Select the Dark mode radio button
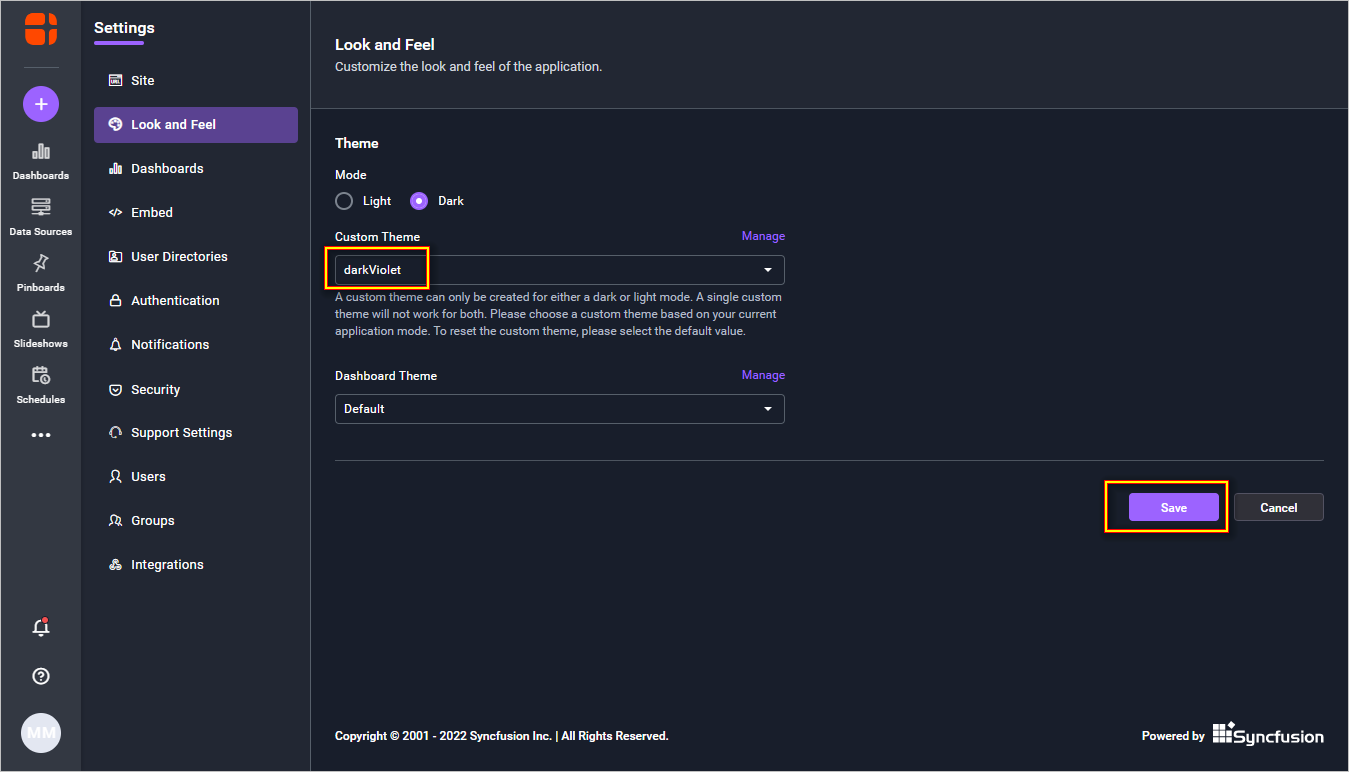The height and width of the screenshot is (772, 1349). 419,201
